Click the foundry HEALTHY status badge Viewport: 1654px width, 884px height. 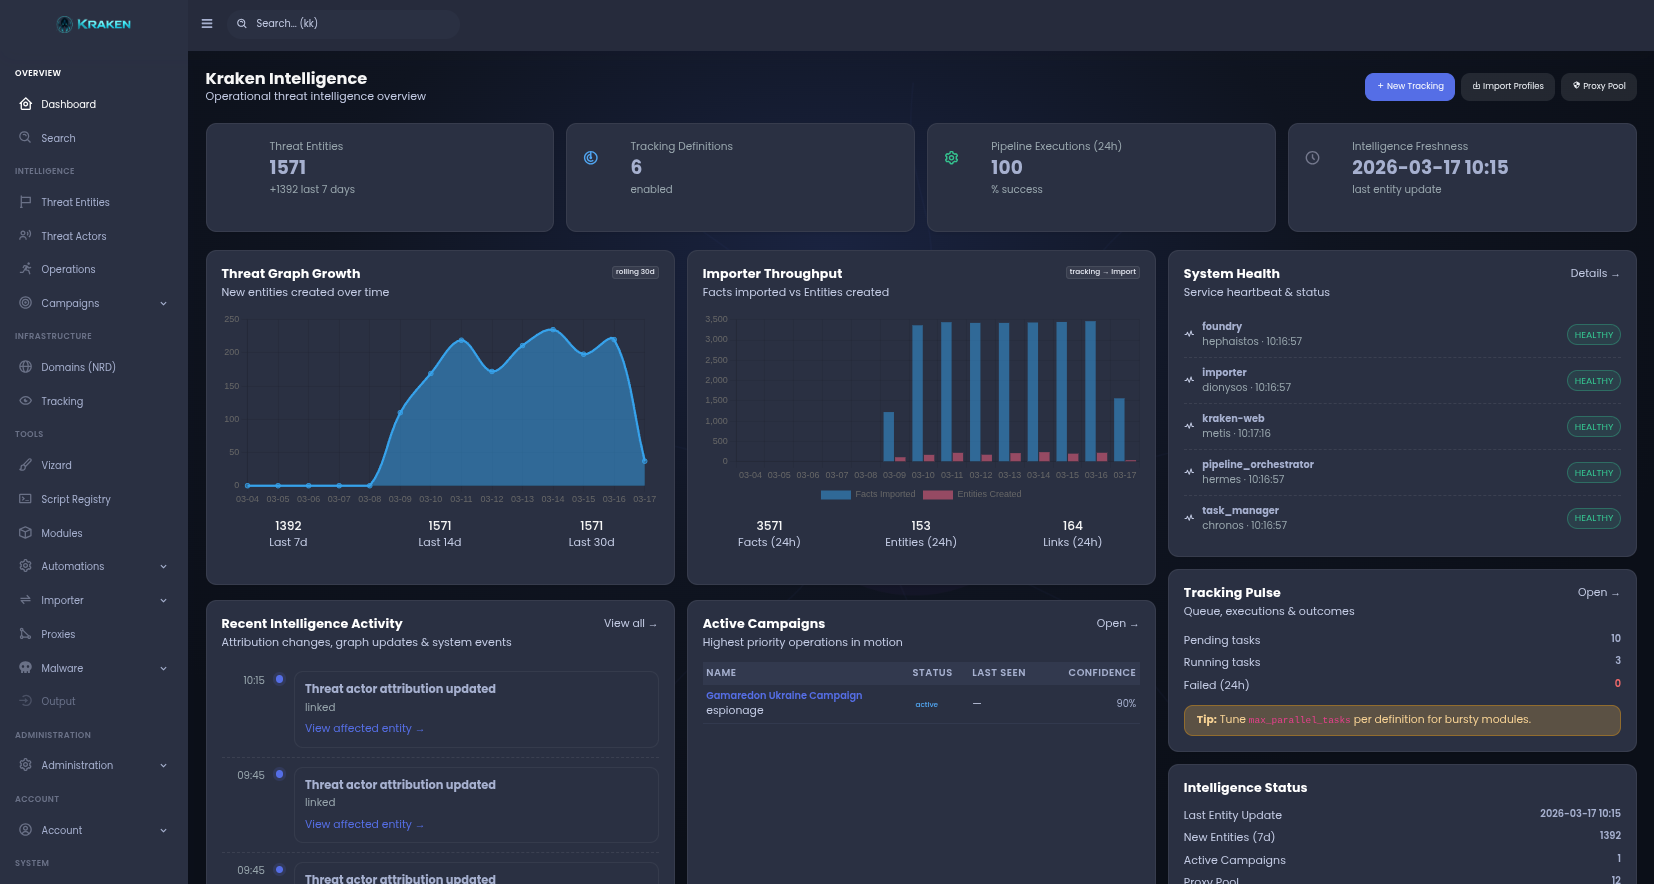(1593, 335)
